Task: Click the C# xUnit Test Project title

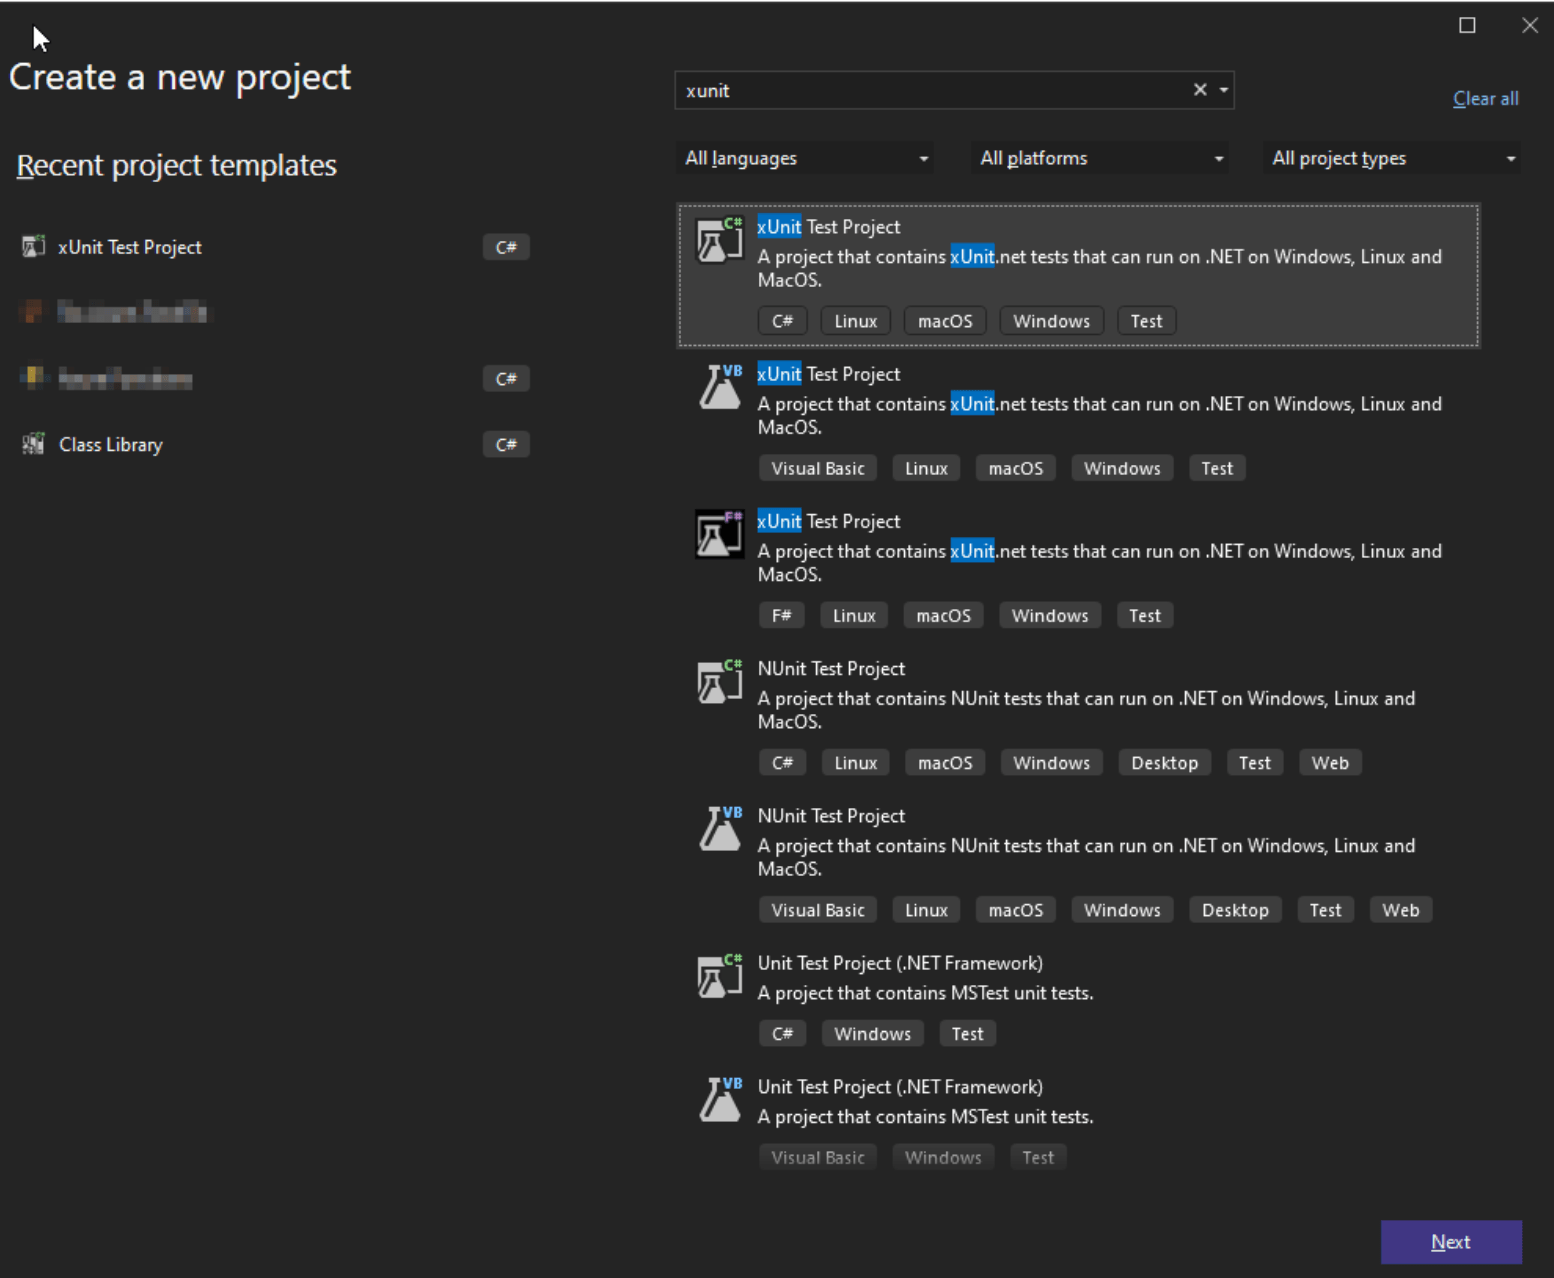Action: pyautogui.click(x=829, y=227)
